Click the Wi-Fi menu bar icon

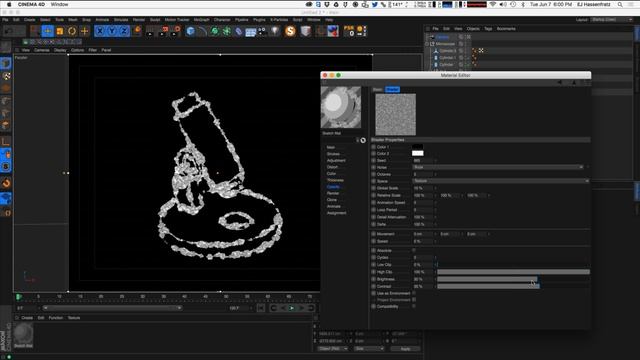pos(493,4)
